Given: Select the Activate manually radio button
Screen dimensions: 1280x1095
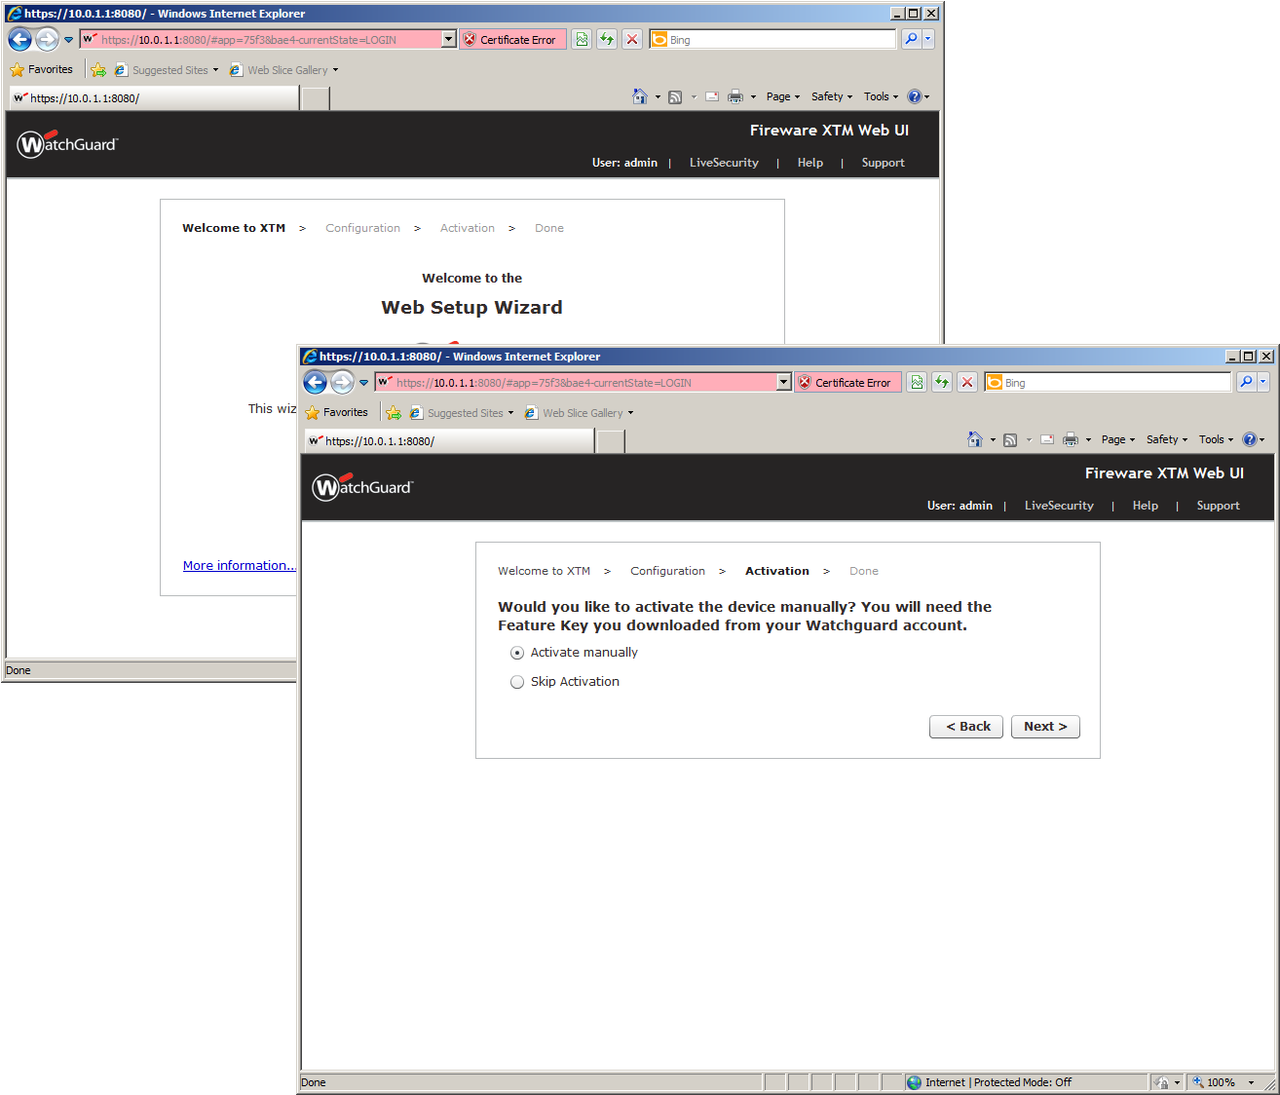Looking at the screenshot, I should coord(517,653).
